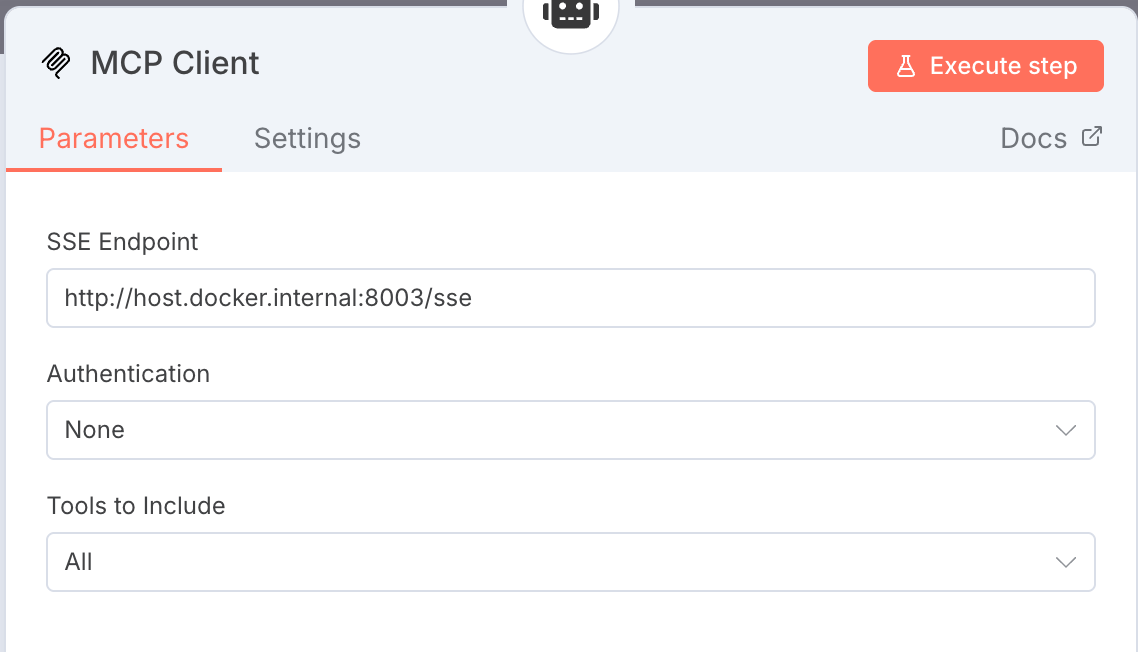The image size is (1138, 652).
Task: Focus the SSE Endpoint URL field
Action: coord(570,298)
